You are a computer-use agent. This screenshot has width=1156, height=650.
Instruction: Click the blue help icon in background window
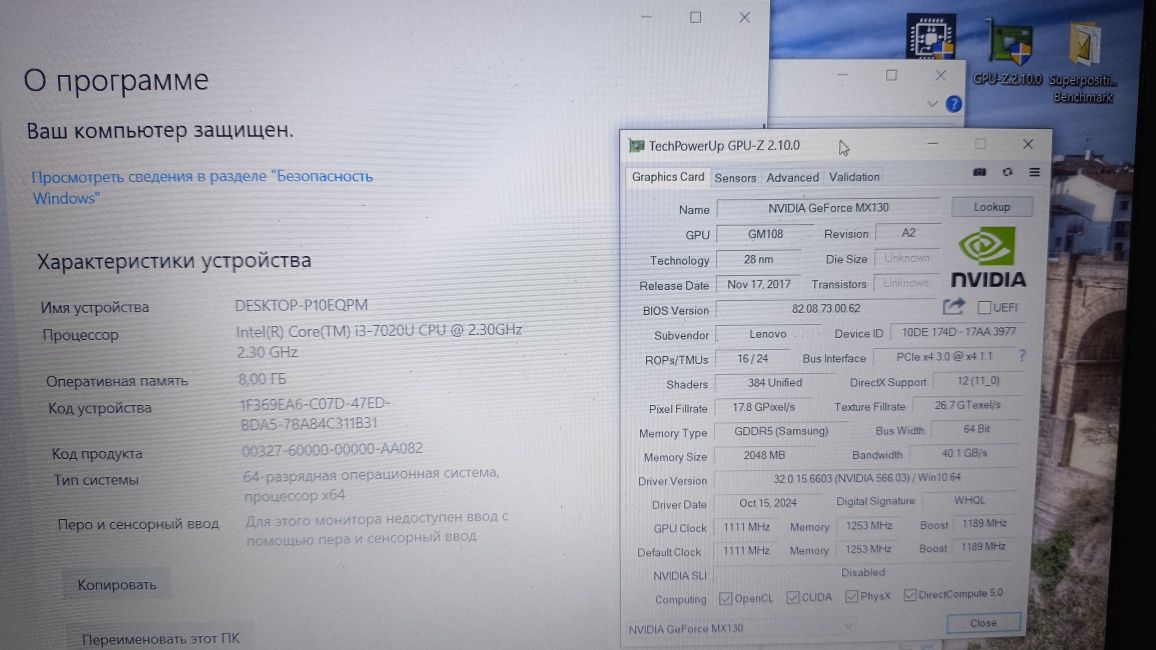[953, 104]
